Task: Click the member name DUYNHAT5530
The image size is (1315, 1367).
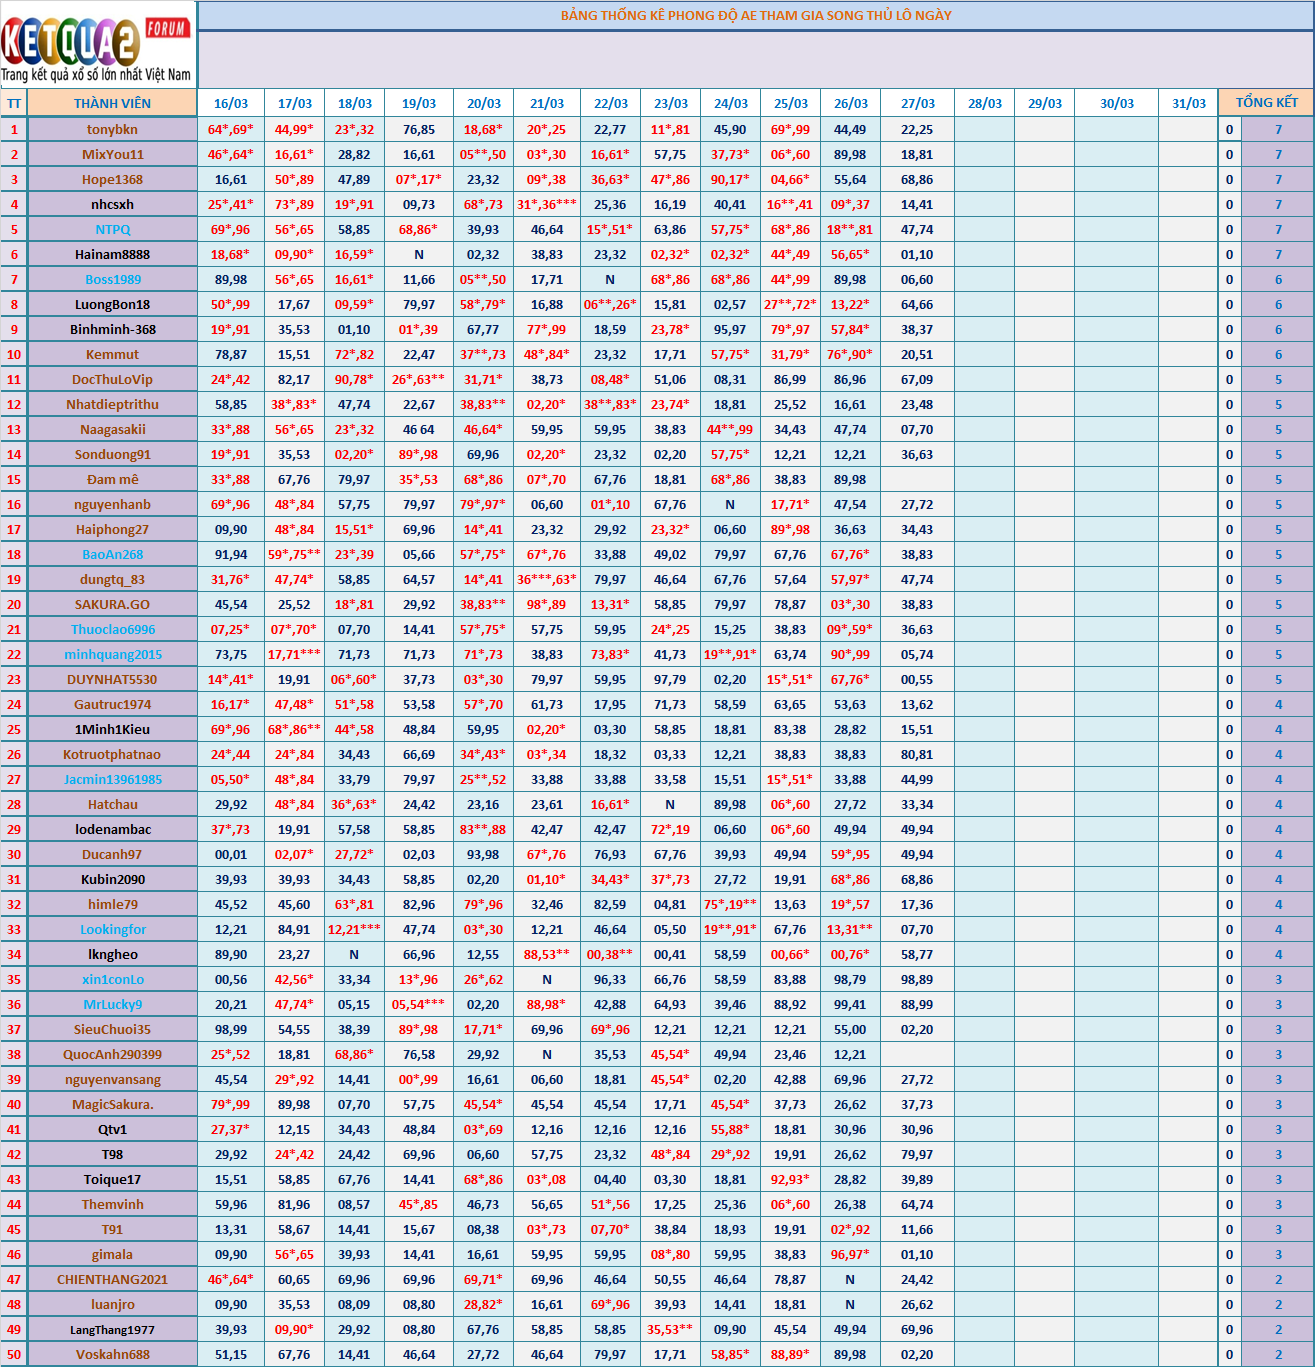Action: tap(112, 679)
